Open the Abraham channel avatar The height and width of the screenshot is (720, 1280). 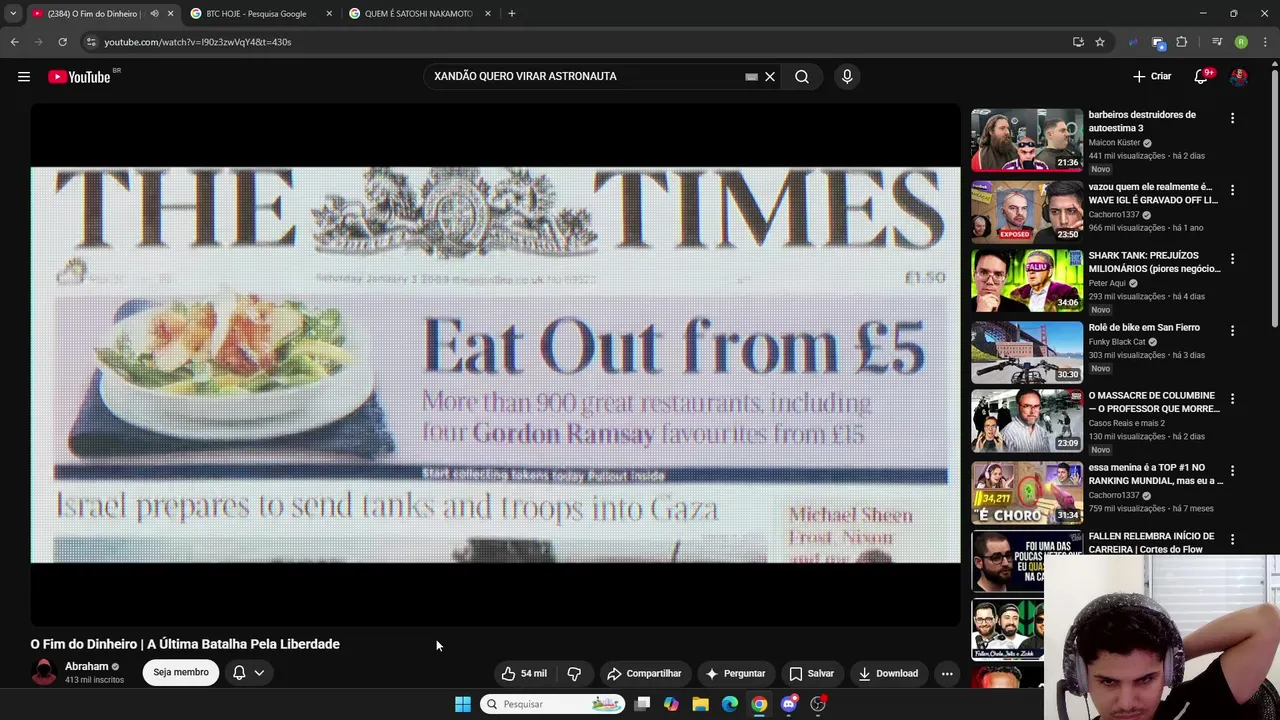pyautogui.click(x=44, y=672)
